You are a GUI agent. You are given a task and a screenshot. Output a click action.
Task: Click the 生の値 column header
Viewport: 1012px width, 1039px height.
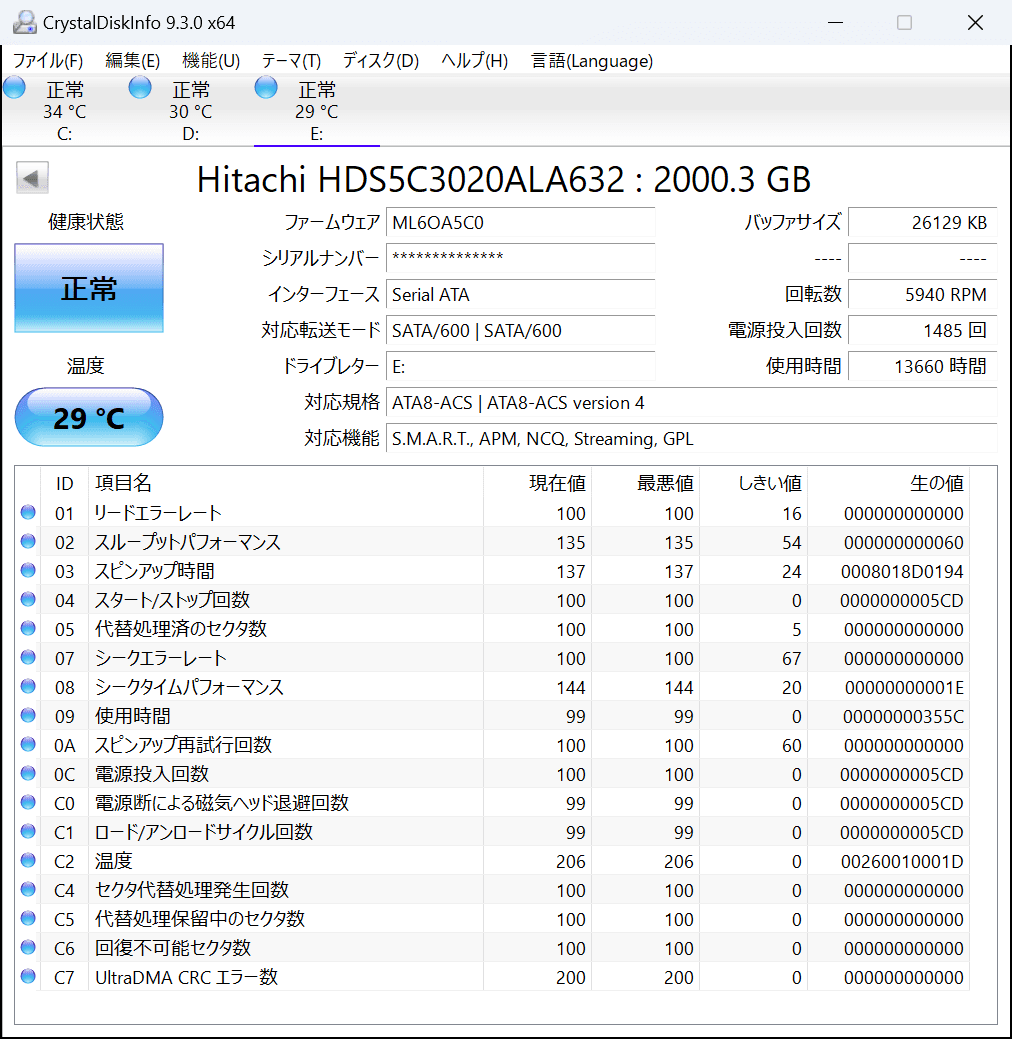936,483
